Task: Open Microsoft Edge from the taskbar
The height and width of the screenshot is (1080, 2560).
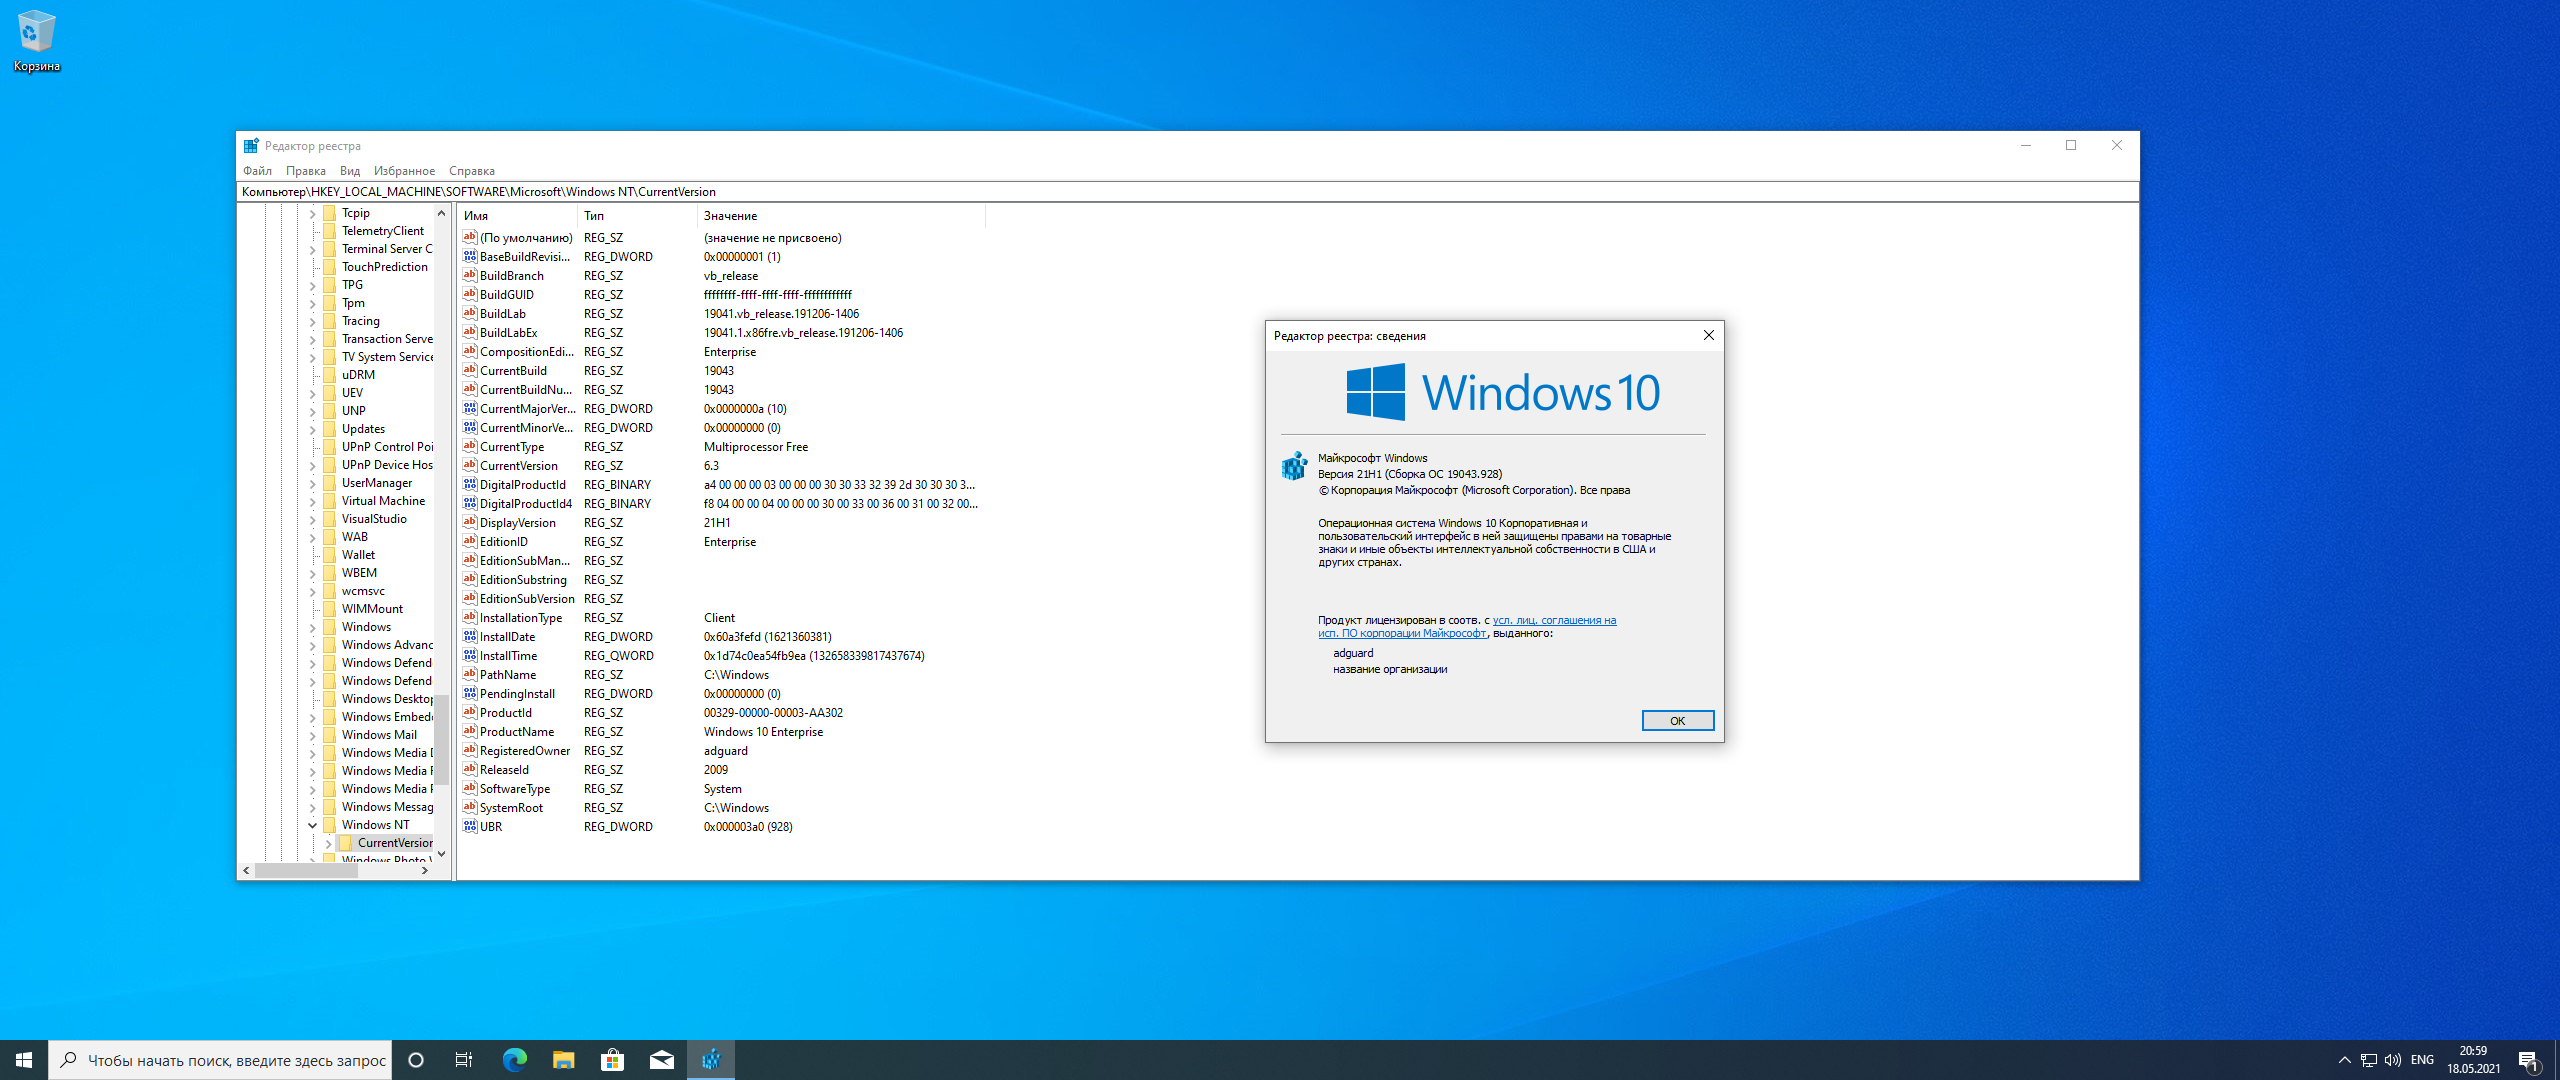Action: pos(514,1060)
